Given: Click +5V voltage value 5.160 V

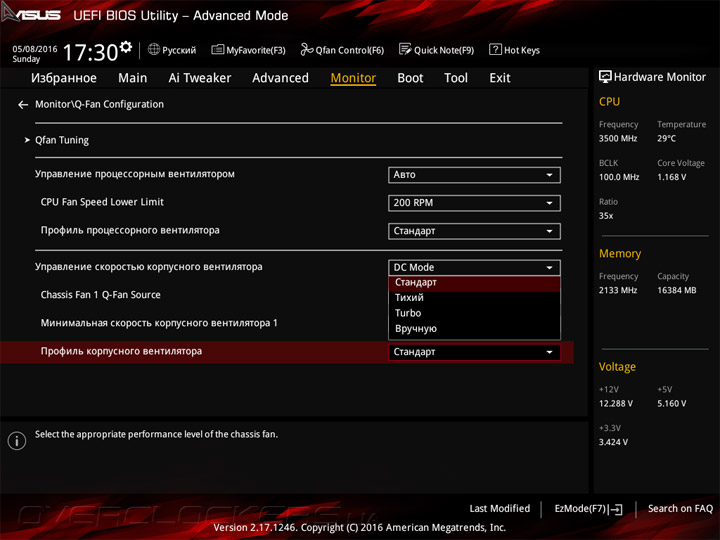Looking at the screenshot, I should point(672,404).
